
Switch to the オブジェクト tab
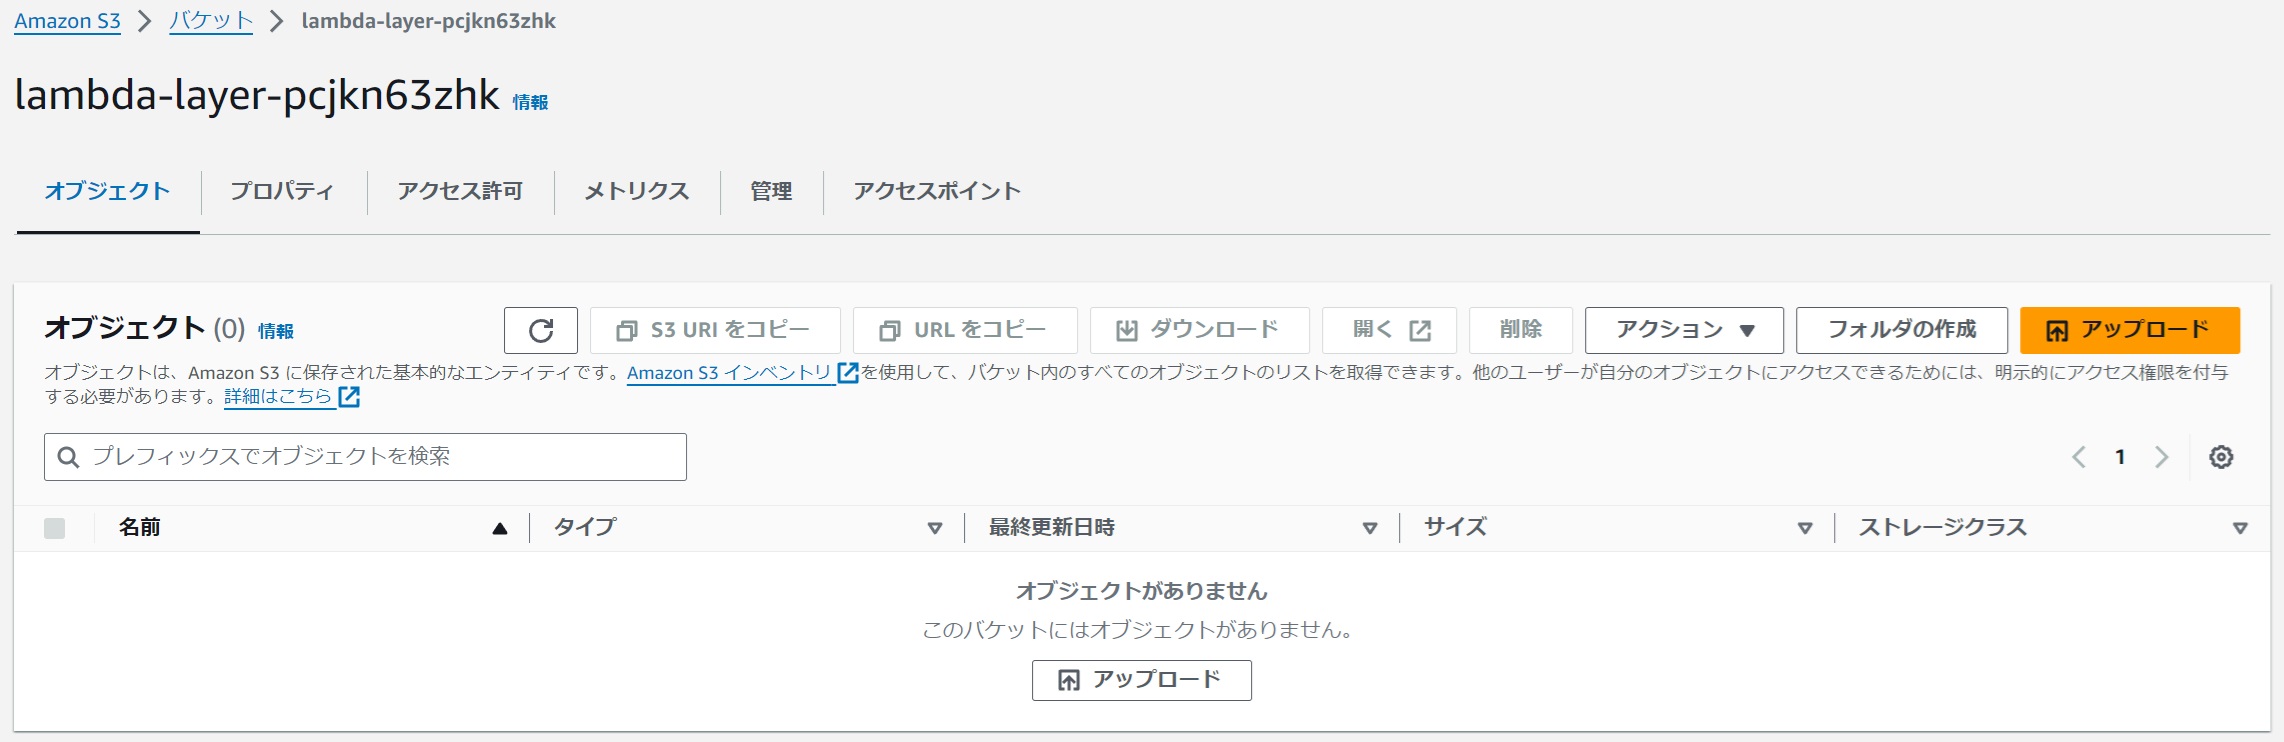click(x=107, y=191)
